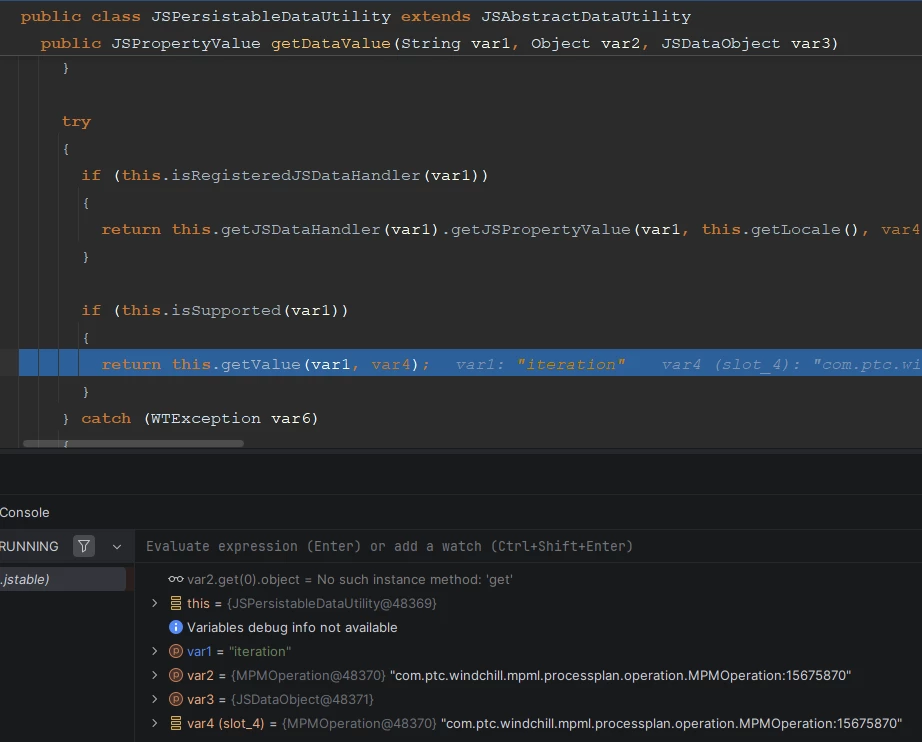
Task: Click the inline hint var1: "iteration"
Action: pos(540,365)
